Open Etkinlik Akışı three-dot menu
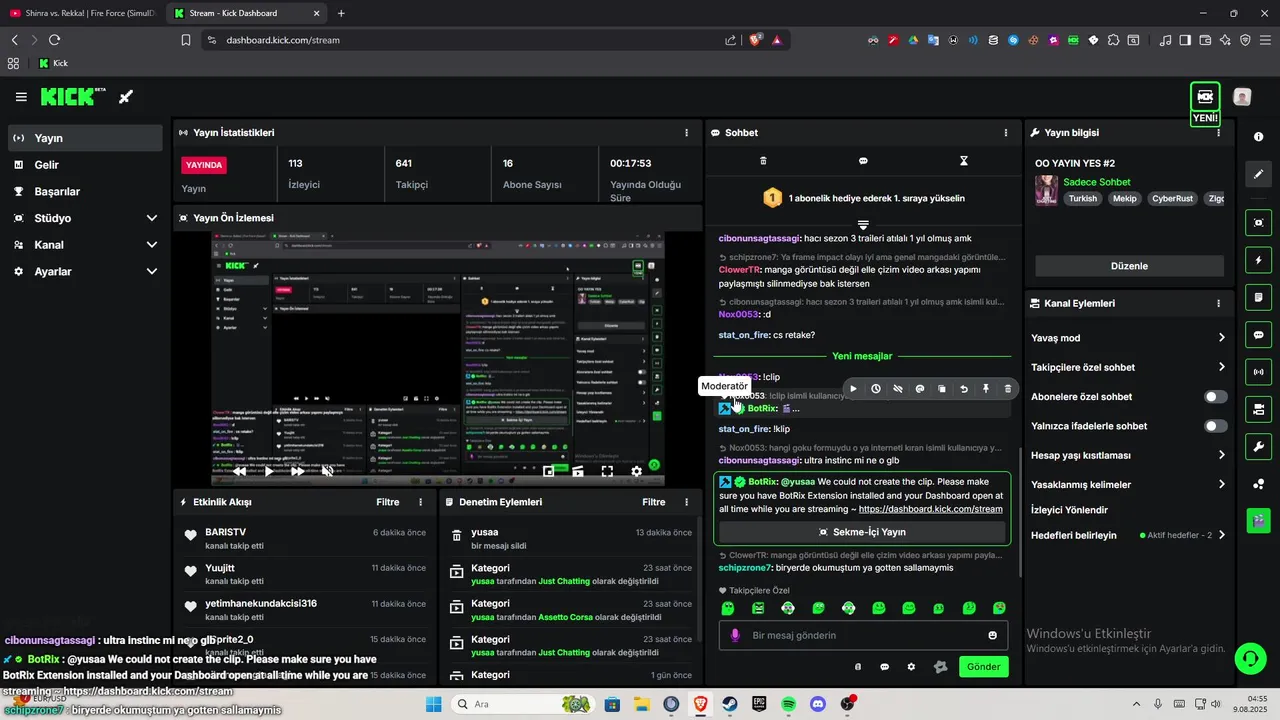 (420, 502)
